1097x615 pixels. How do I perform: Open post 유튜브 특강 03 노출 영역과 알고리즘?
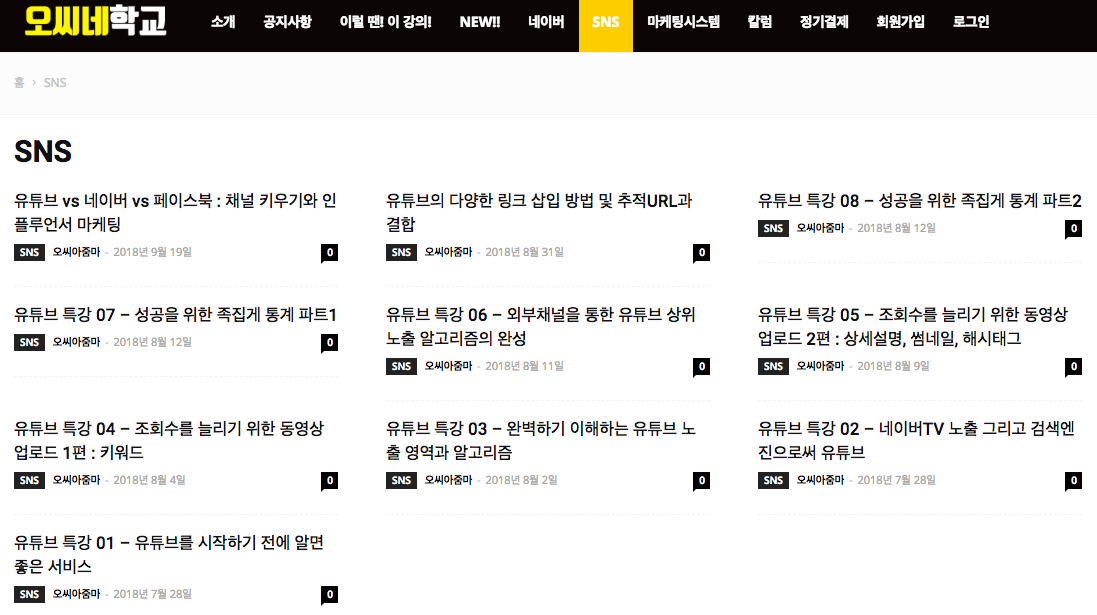coord(541,440)
